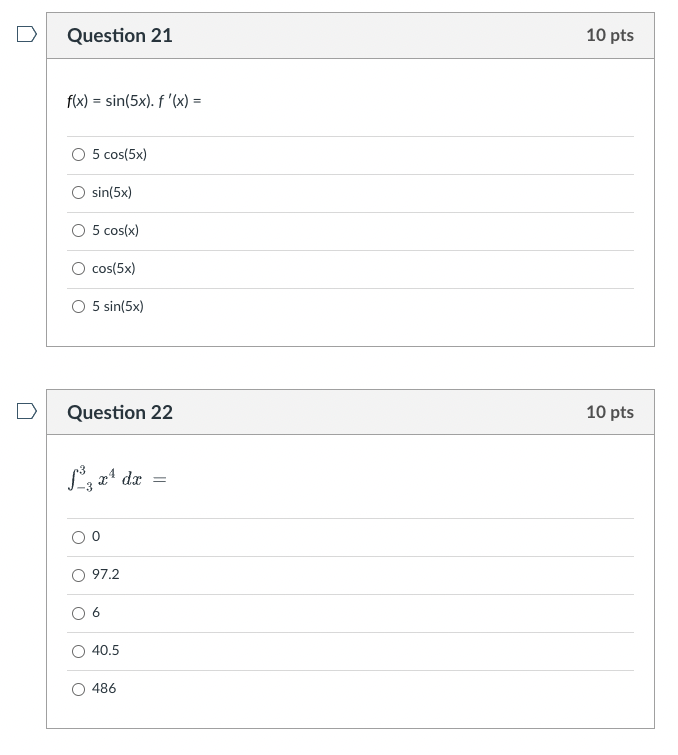This screenshot has height=755, width=678.
Task: Click the 97.2 answer label text
Action: tap(106, 575)
